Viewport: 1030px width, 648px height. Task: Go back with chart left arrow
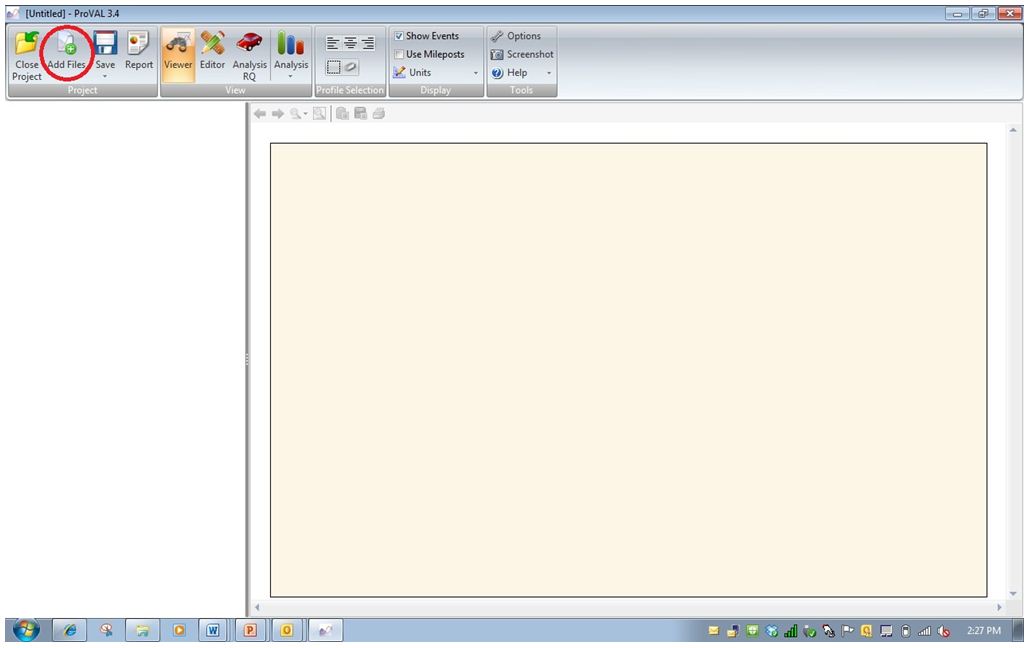pos(260,114)
